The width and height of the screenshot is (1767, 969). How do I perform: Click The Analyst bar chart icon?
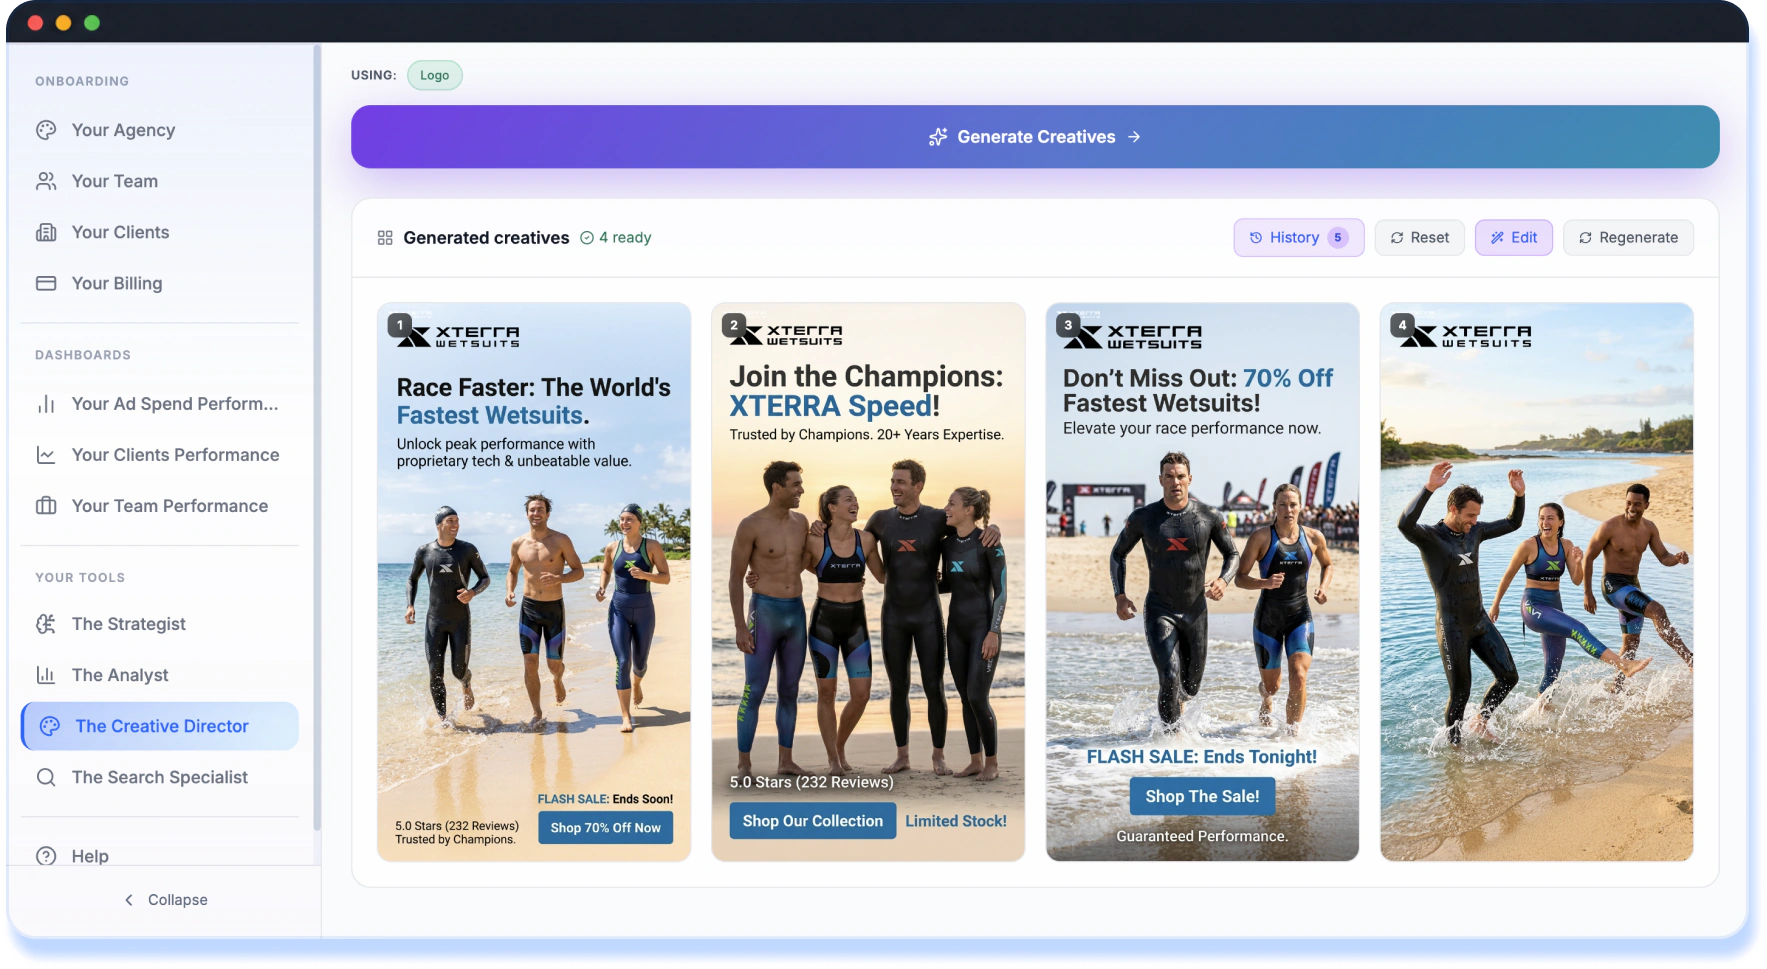click(x=46, y=675)
